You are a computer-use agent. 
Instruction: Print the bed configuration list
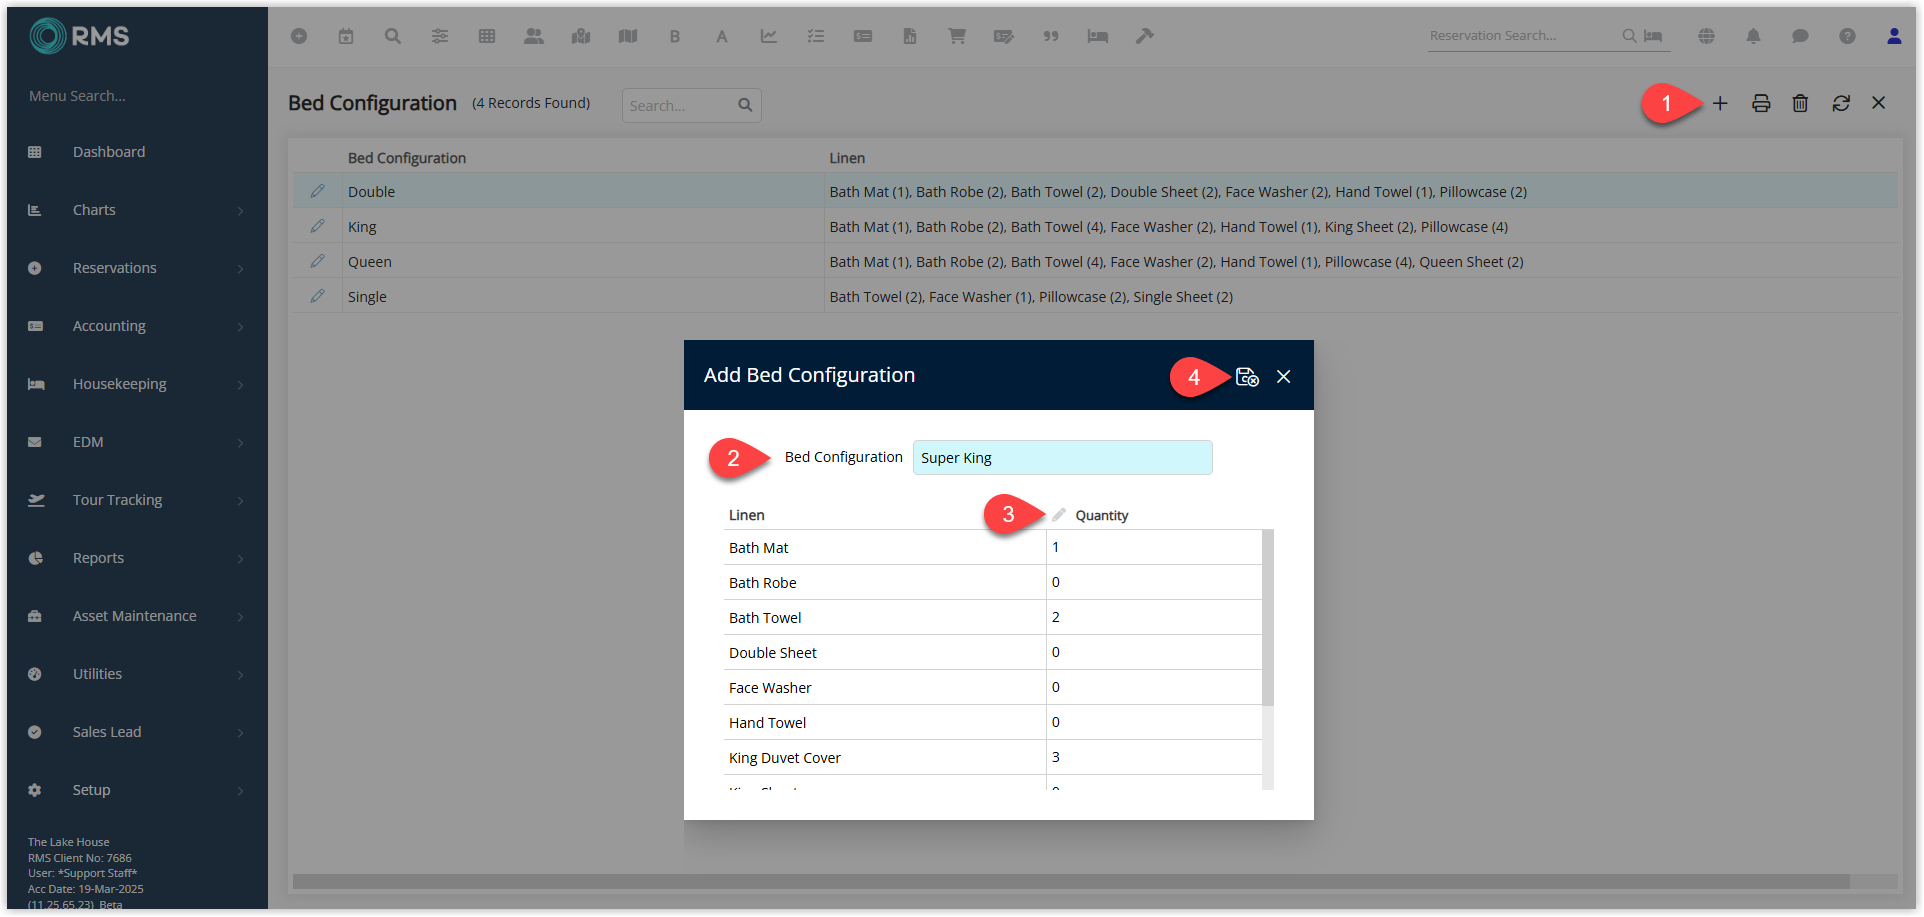click(1761, 103)
